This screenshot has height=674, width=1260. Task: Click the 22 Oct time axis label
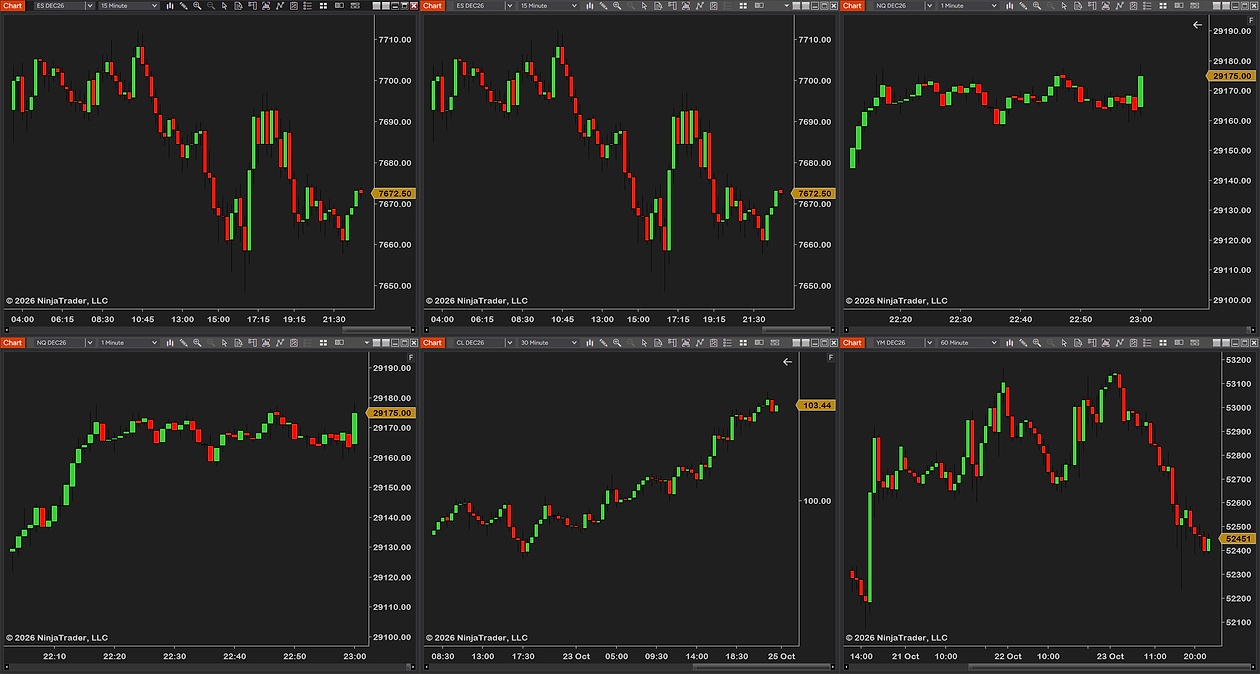(x=1006, y=656)
